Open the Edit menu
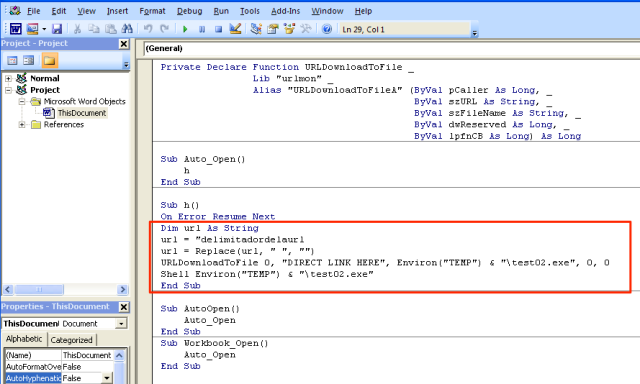 (59, 11)
